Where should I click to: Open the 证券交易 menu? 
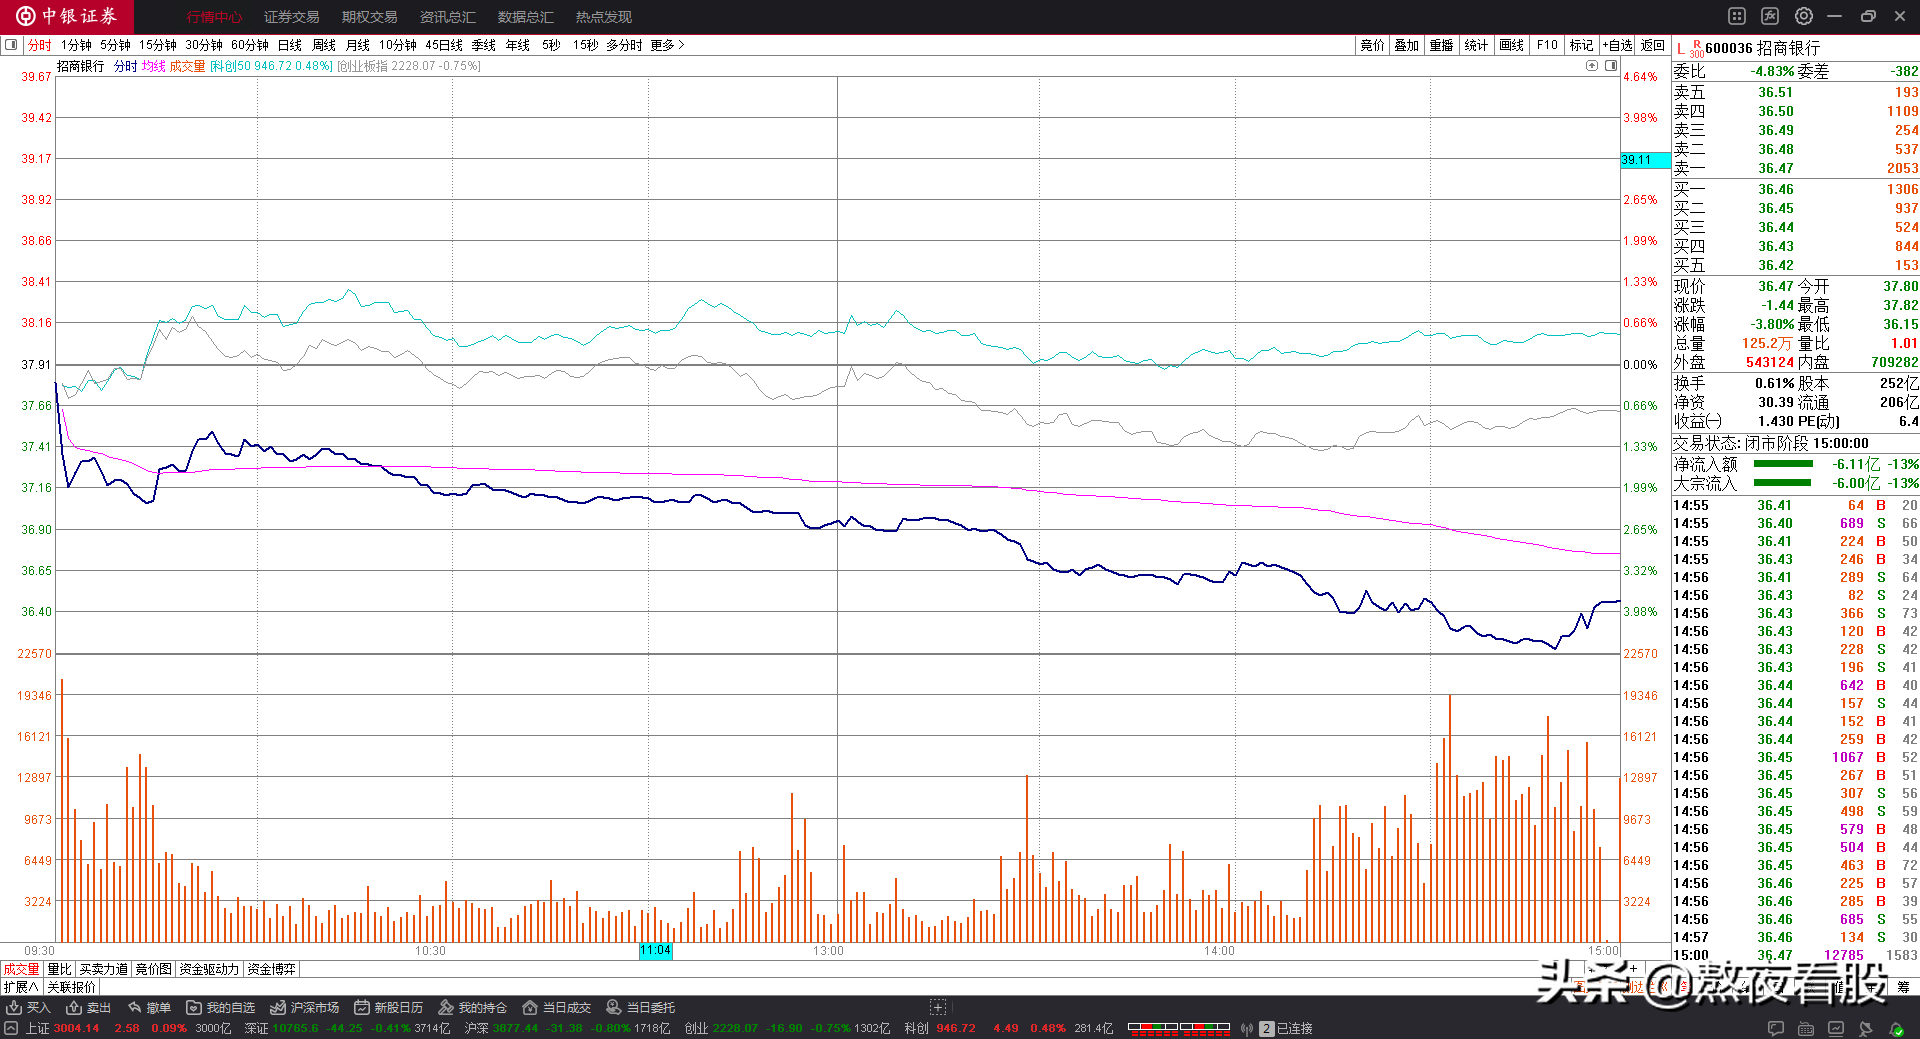pos(292,17)
